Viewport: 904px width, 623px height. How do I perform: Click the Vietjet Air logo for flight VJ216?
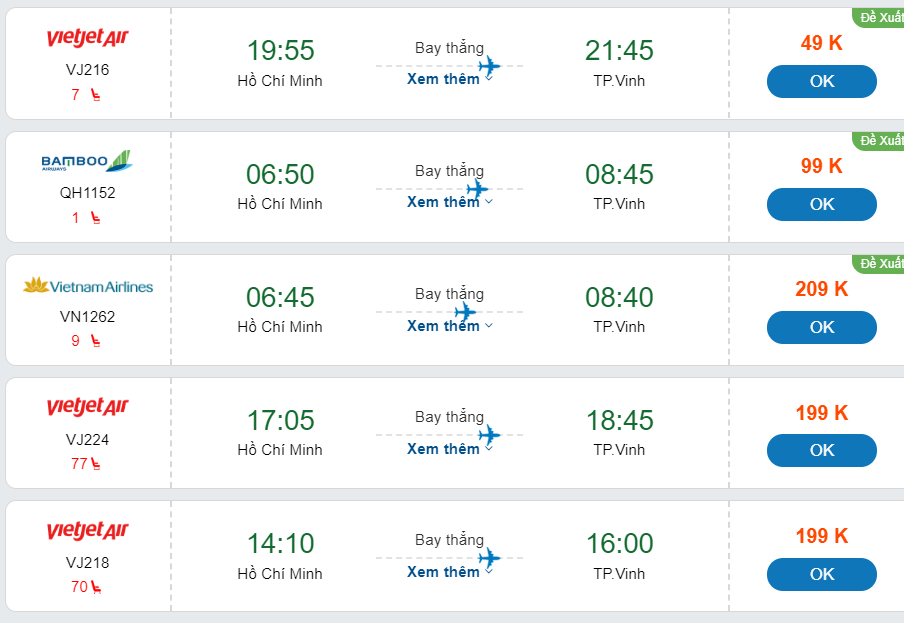pos(87,39)
